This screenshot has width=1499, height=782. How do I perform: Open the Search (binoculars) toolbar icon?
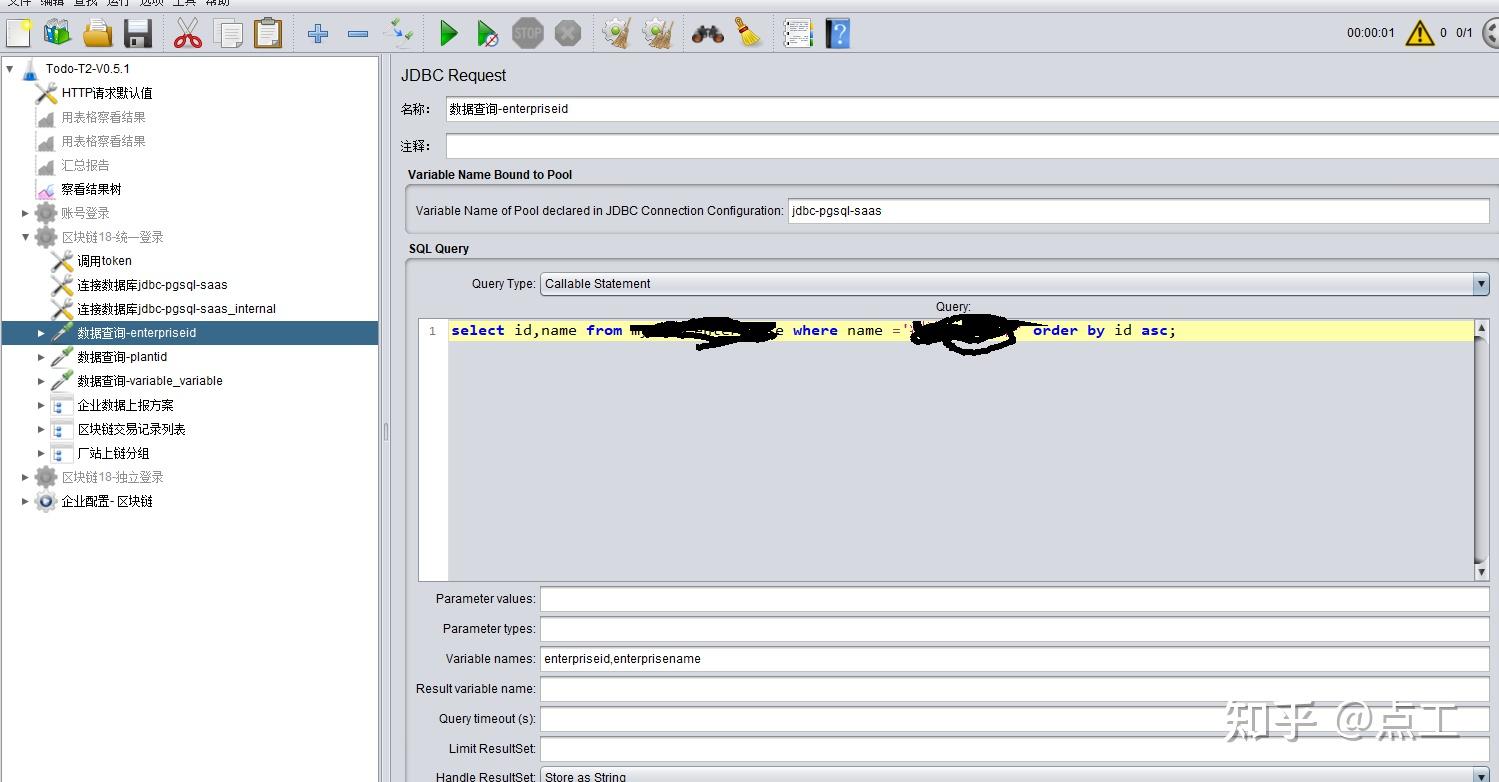coord(707,32)
